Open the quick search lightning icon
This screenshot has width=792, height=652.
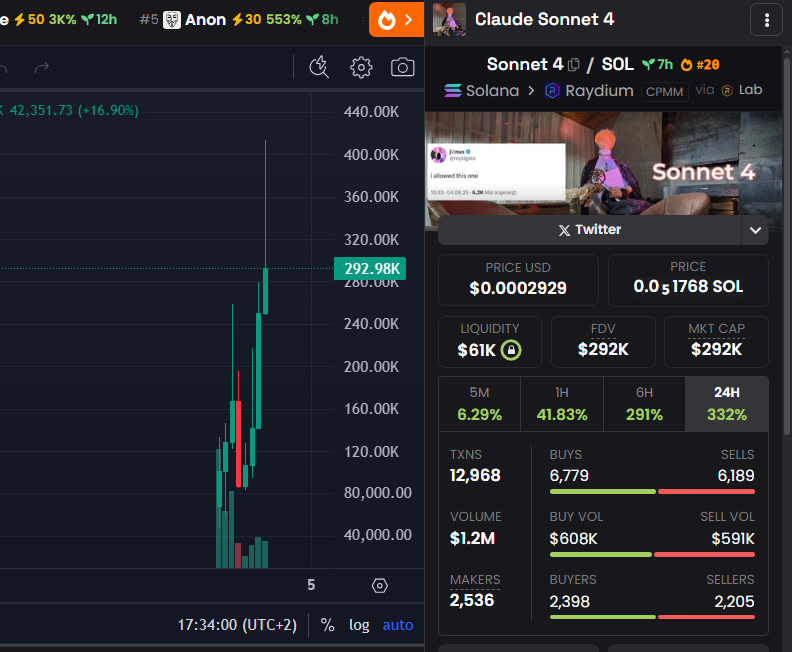(x=319, y=67)
